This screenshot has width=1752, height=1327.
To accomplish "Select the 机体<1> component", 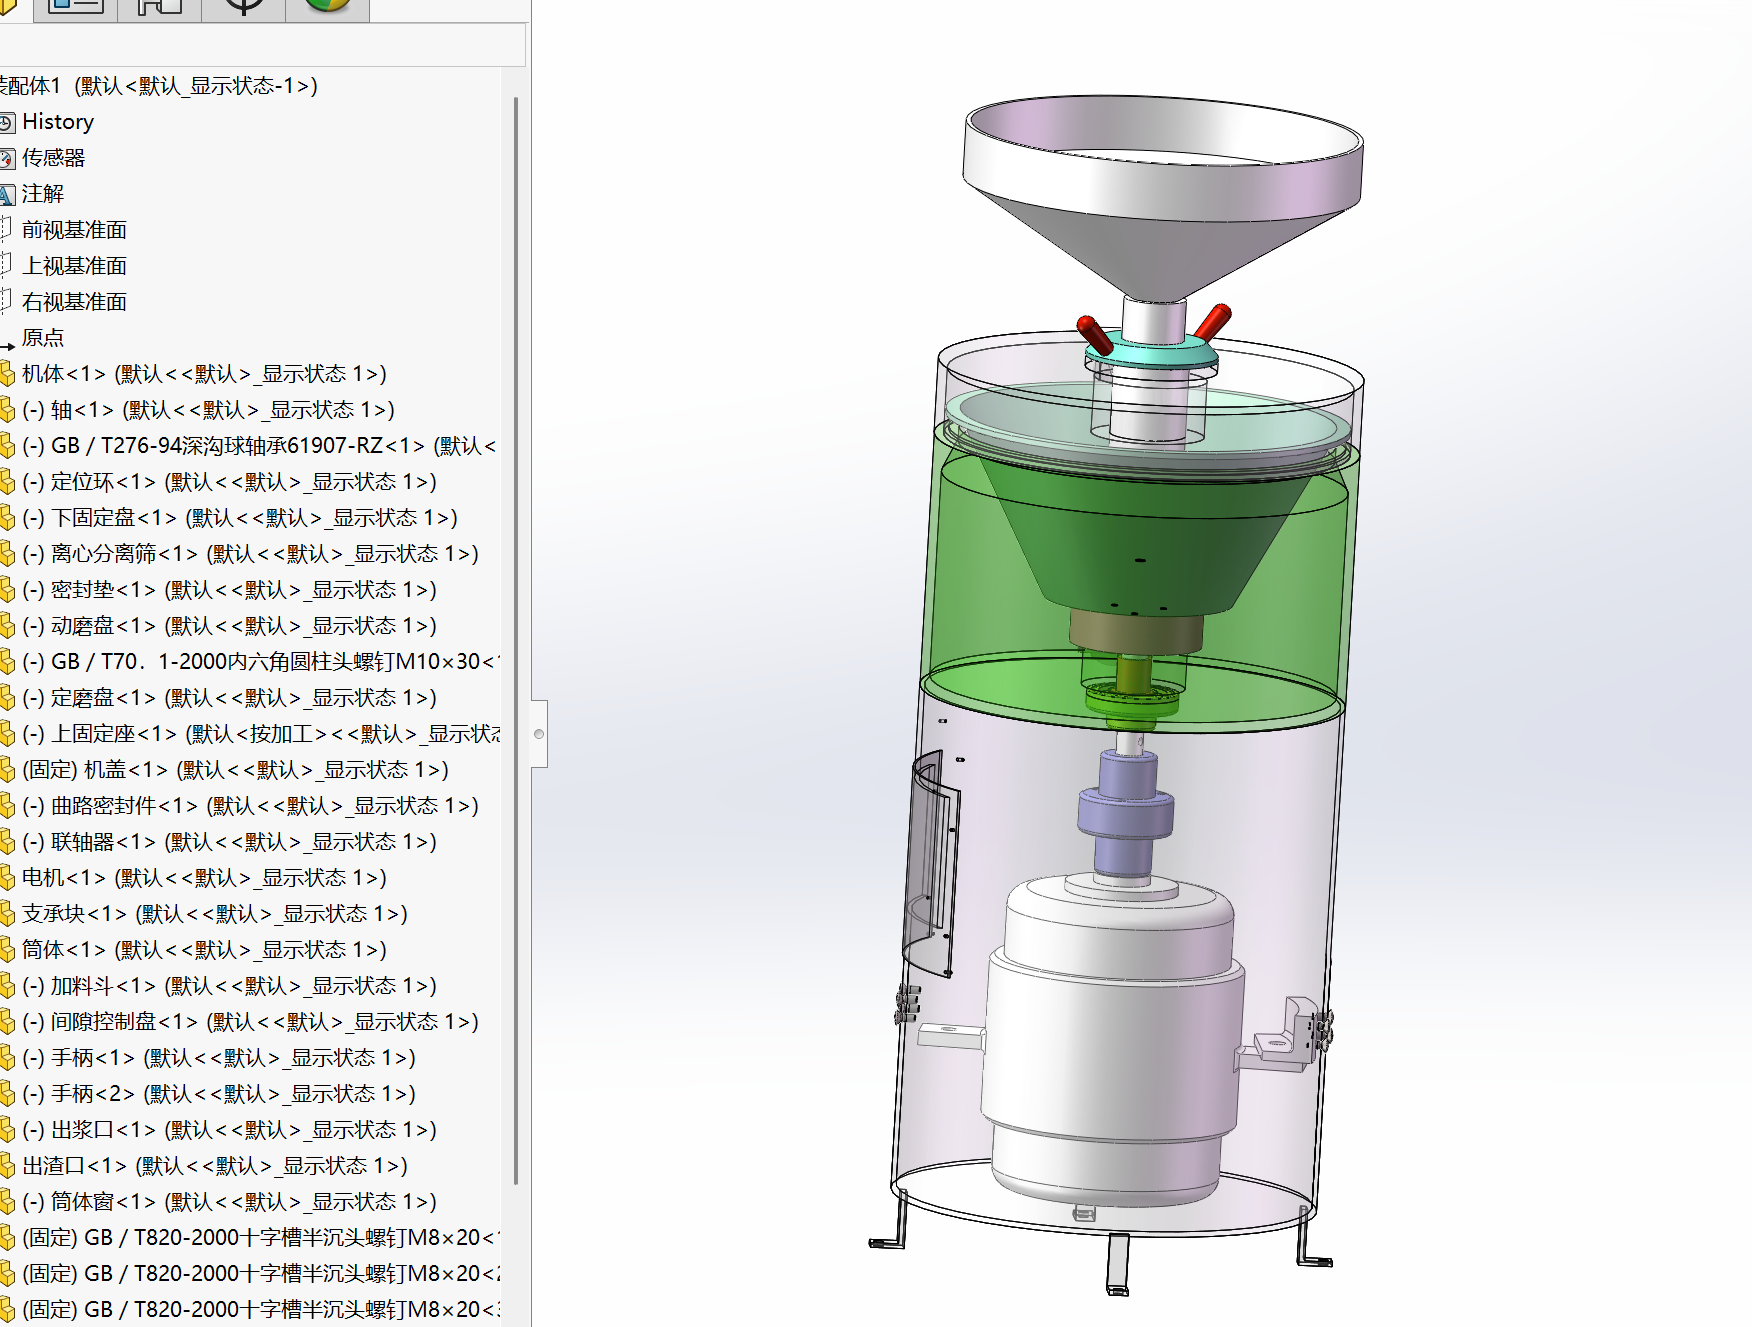I will click(x=204, y=374).
